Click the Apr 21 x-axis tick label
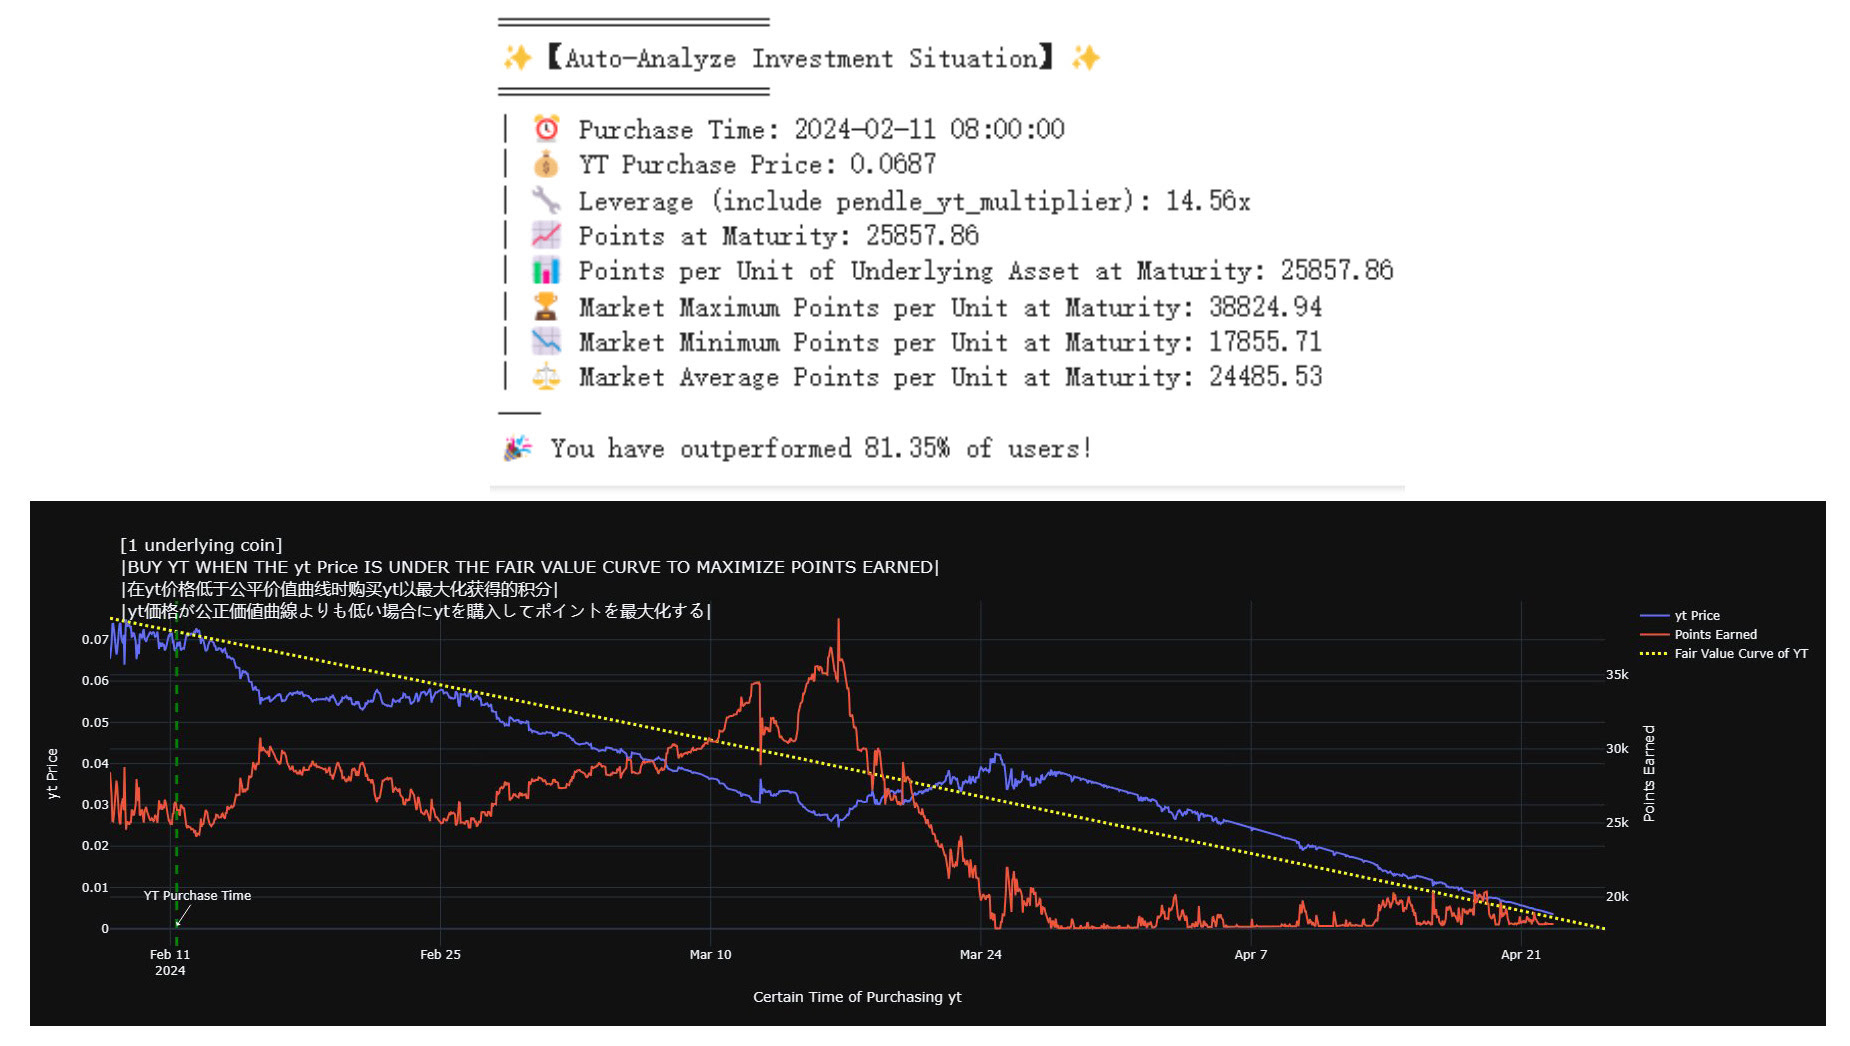The width and height of the screenshot is (1850, 1046). [x=1520, y=955]
